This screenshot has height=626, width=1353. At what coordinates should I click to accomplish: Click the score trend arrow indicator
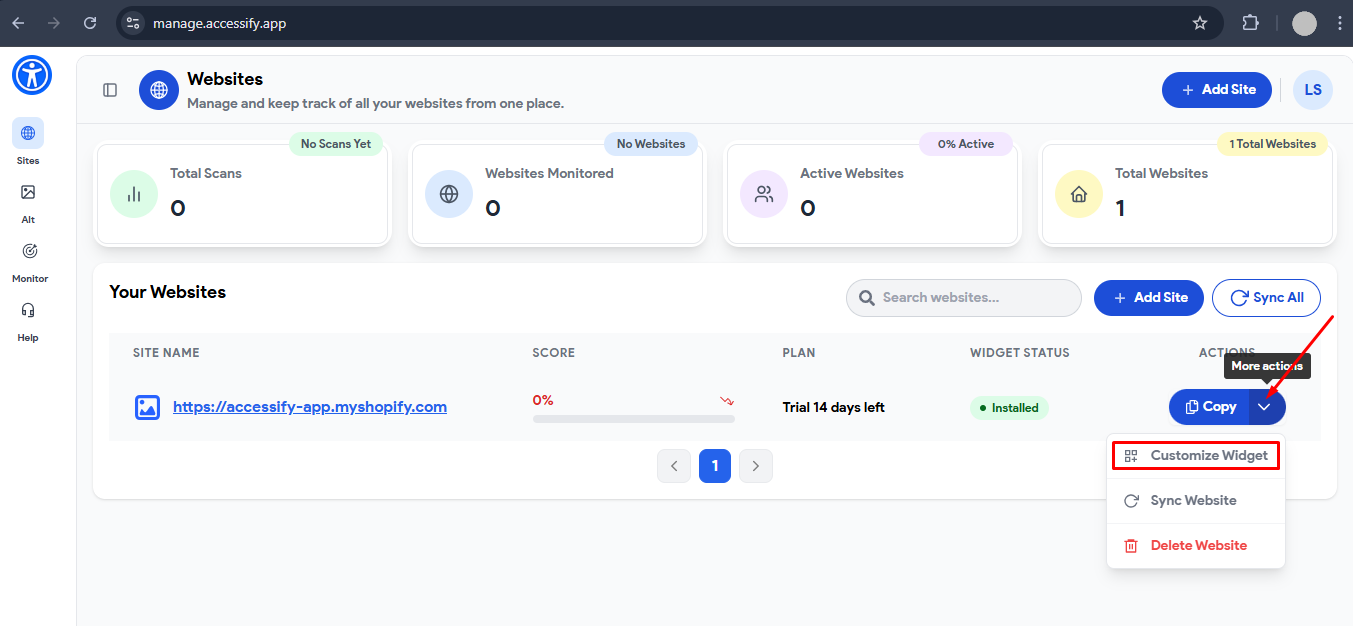tap(726, 399)
